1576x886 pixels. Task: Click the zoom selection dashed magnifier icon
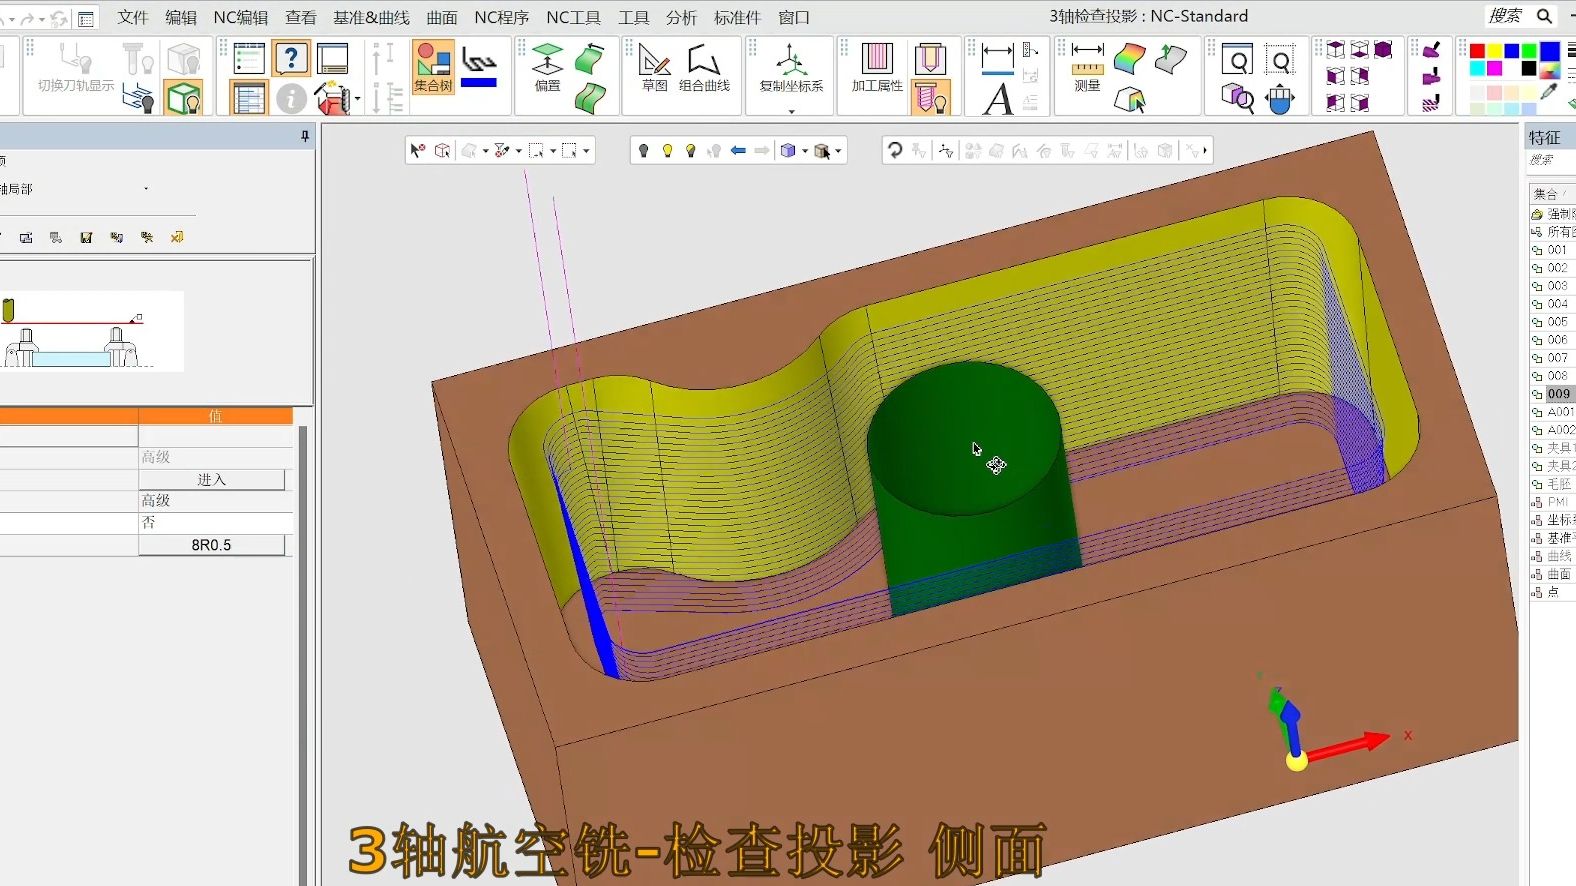click(1280, 61)
